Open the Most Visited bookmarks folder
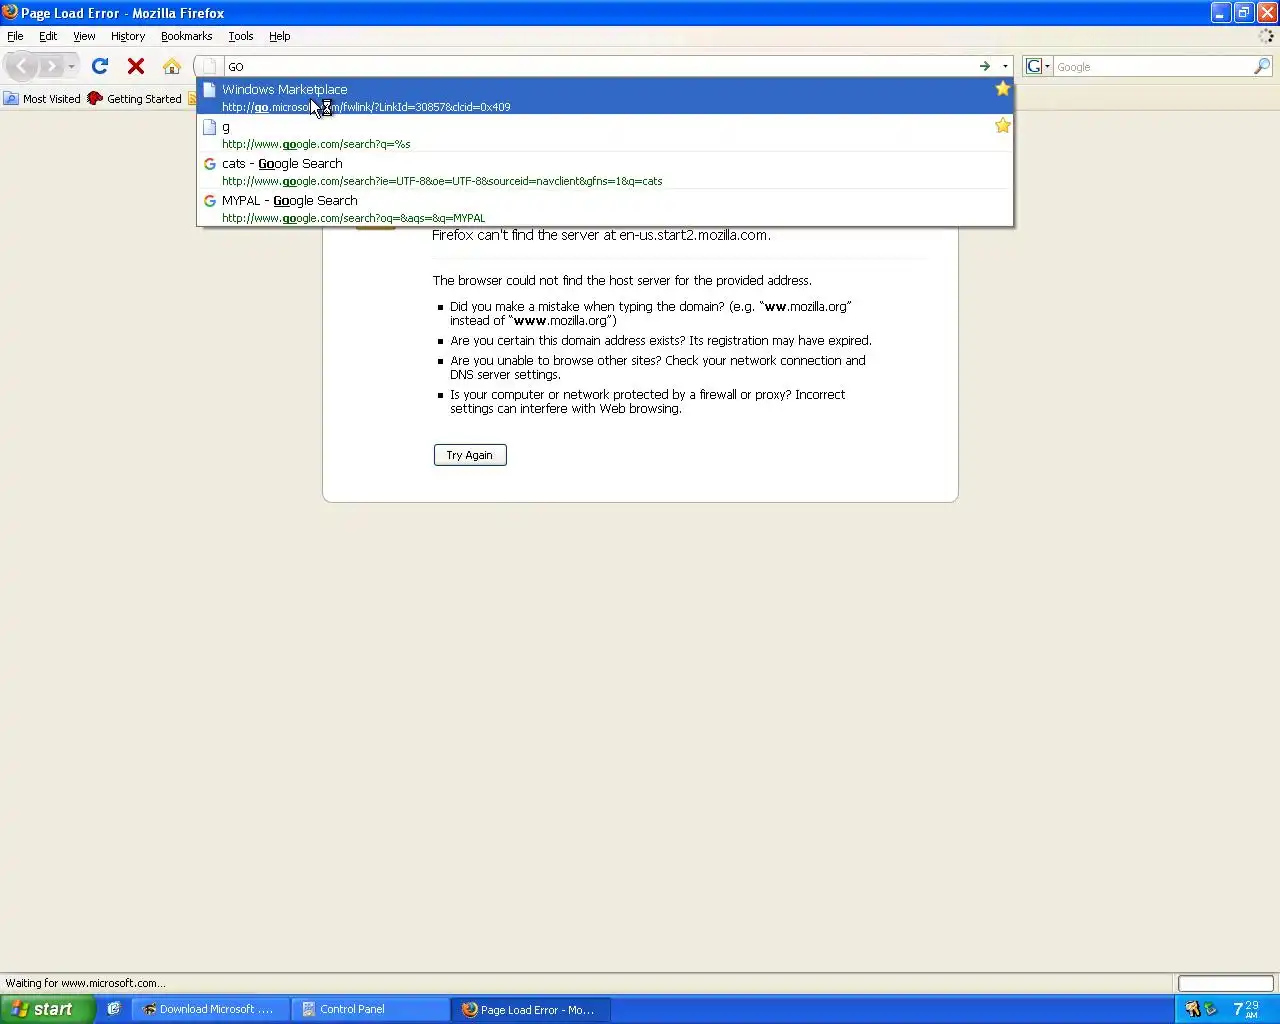This screenshot has width=1280, height=1024. point(42,99)
